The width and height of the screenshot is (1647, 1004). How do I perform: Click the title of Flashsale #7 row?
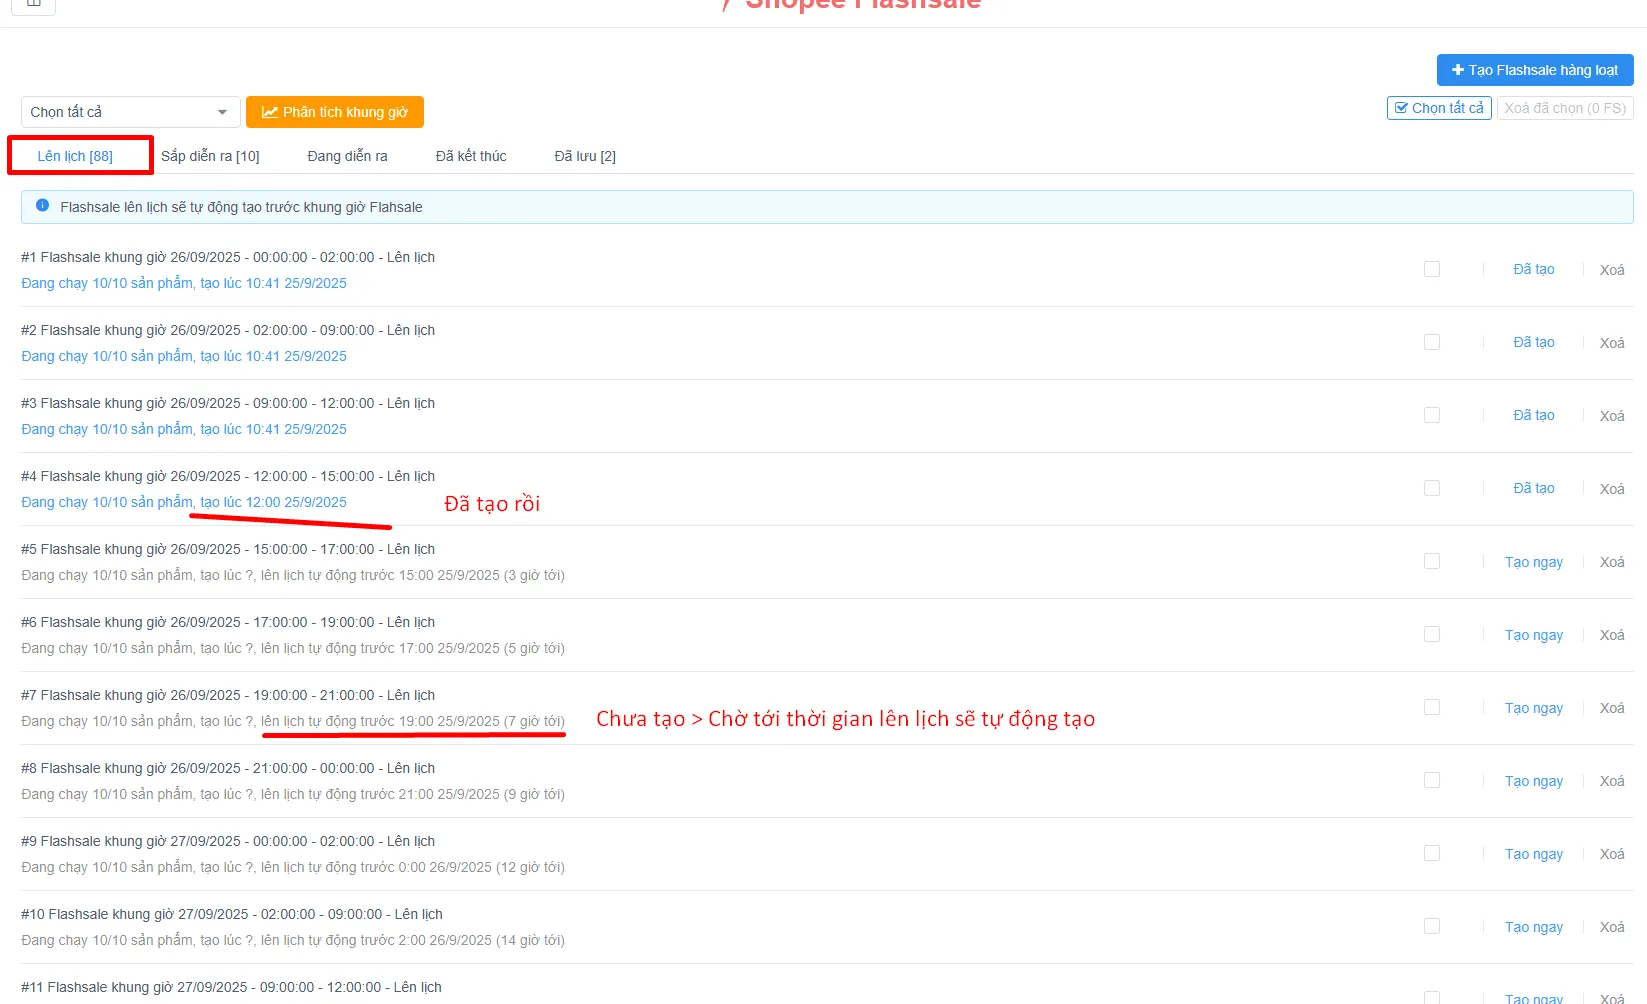(x=228, y=695)
